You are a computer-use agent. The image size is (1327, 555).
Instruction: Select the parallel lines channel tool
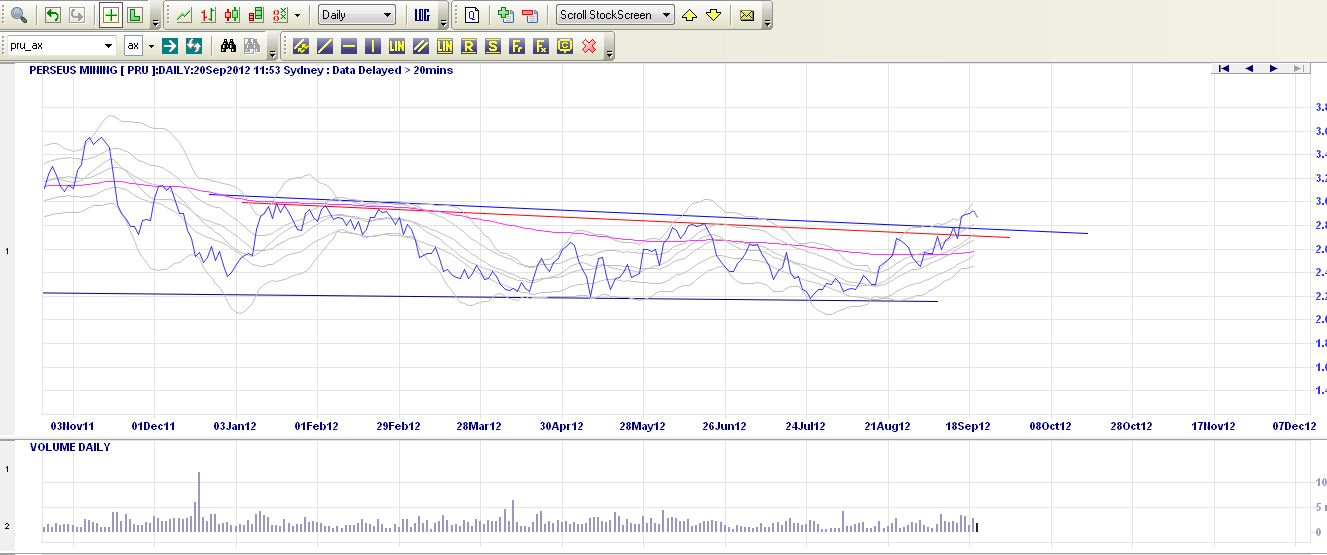(x=421, y=46)
